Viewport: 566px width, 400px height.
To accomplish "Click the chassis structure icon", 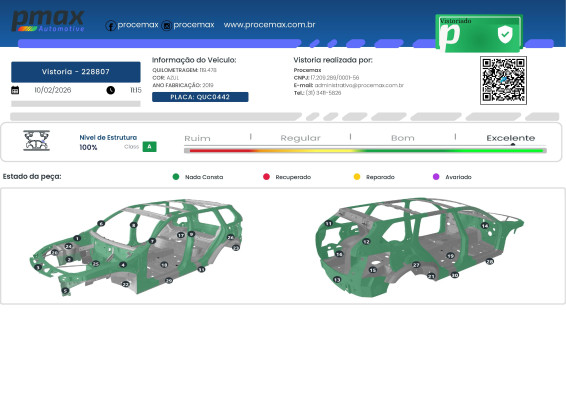I will pyautogui.click(x=36, y=140).
